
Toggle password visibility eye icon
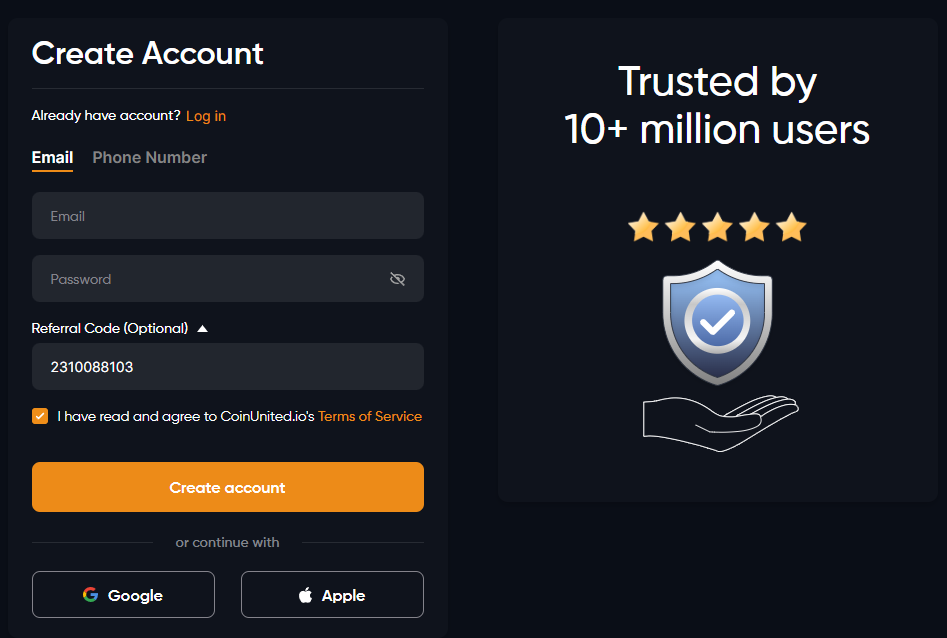397,279
